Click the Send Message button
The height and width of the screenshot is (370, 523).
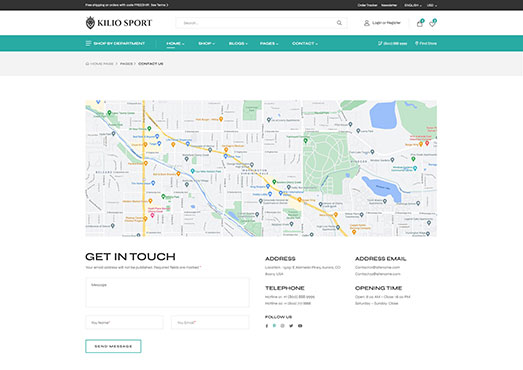(x=113, y=346)
